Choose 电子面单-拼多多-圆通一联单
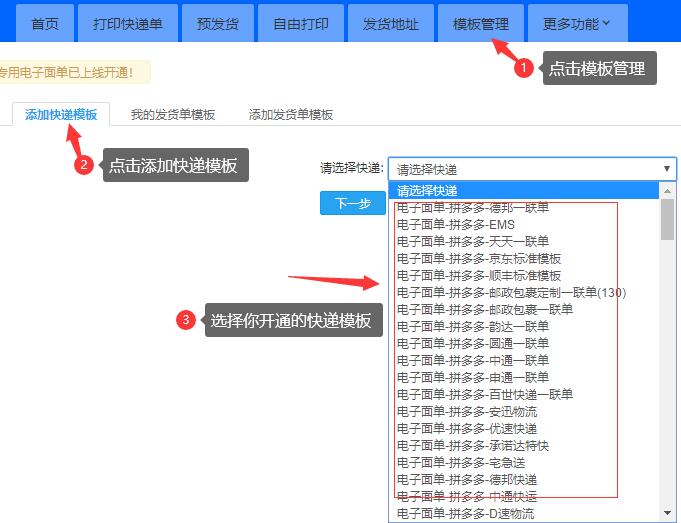Viewport: 681px width, 523px height. click(523, 343)
